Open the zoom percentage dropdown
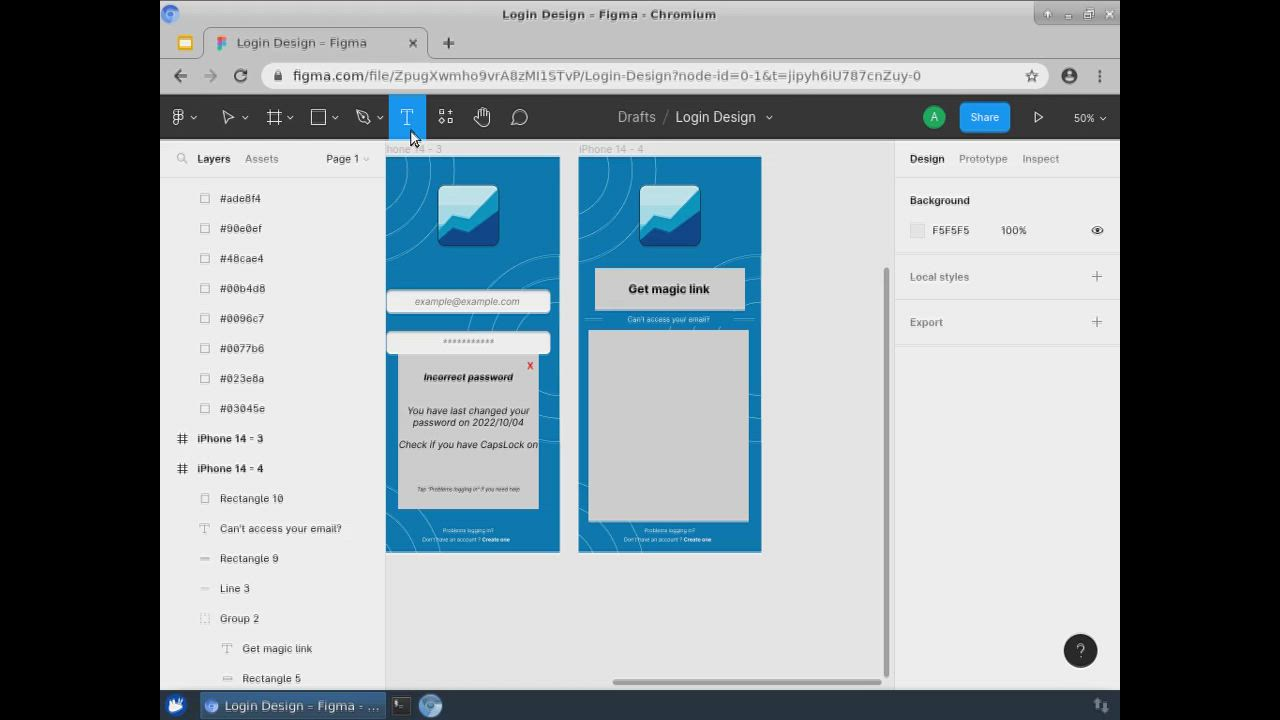 1089,117
